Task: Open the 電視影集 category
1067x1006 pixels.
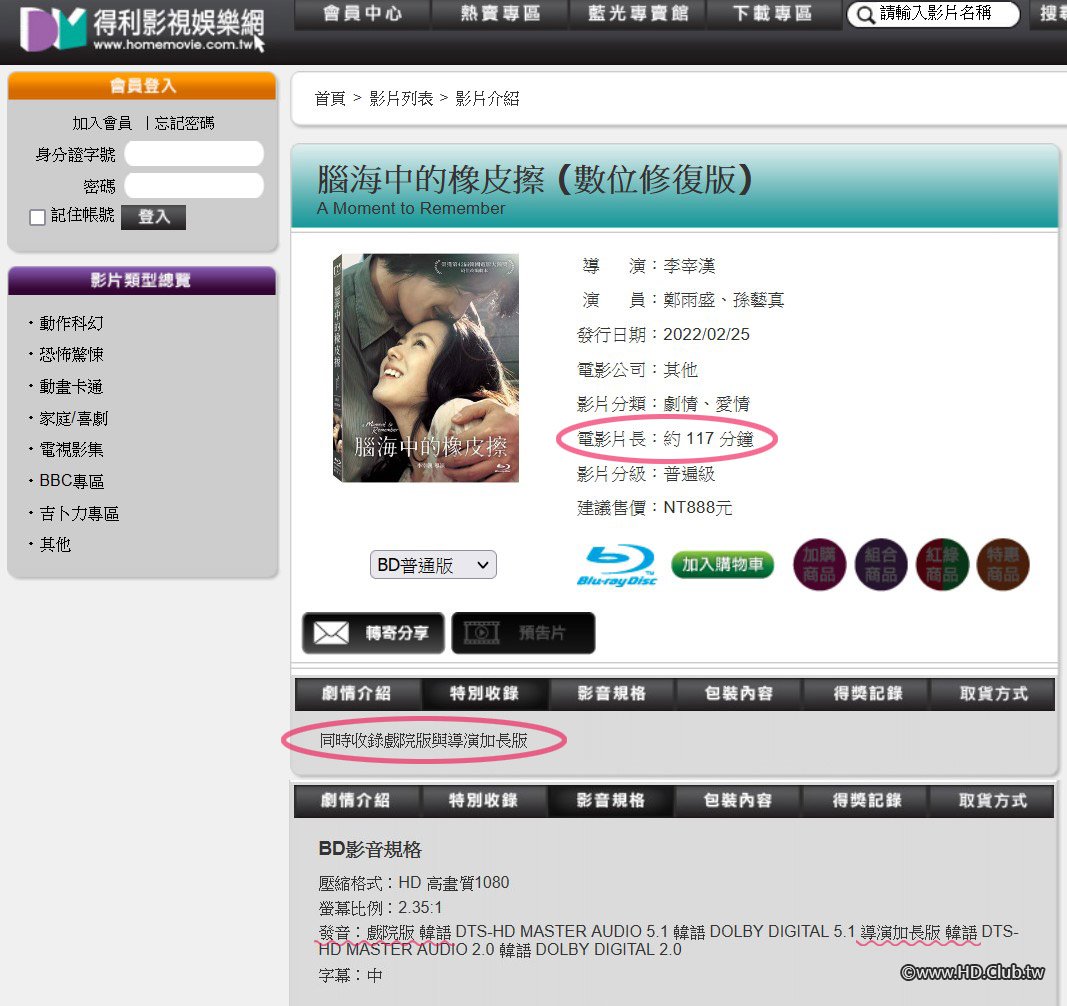Action: click(x=71, y=450)
